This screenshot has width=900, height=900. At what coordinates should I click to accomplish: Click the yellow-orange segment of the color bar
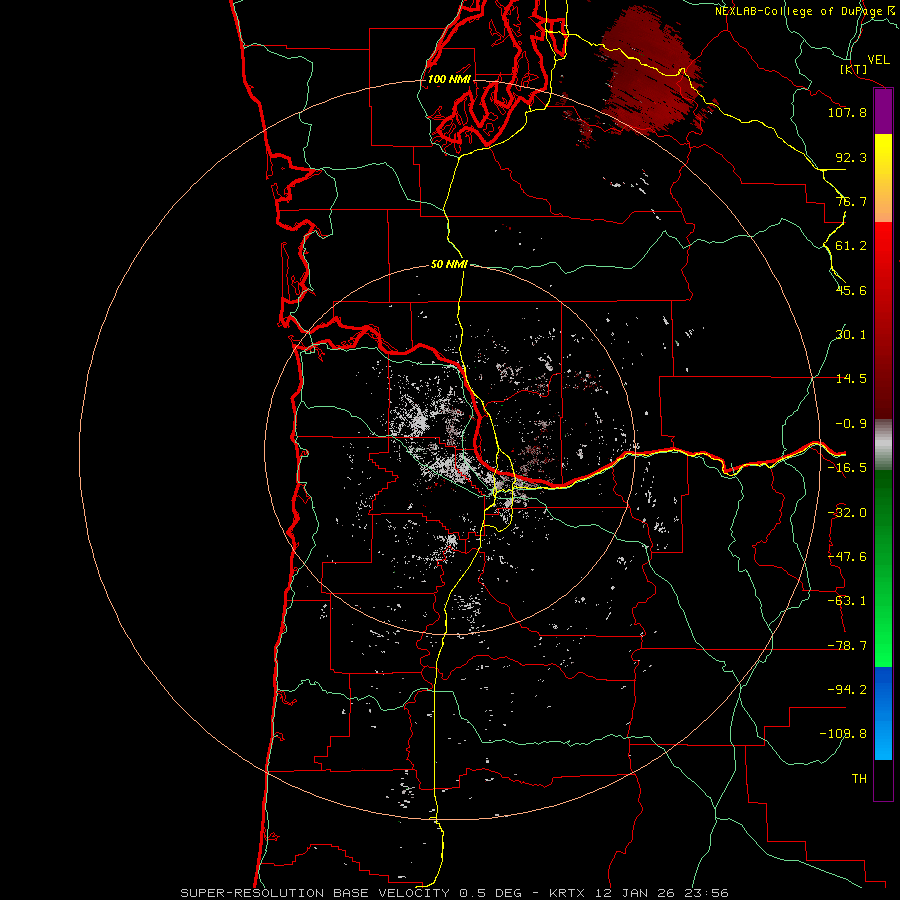click(x=883, y=178)
